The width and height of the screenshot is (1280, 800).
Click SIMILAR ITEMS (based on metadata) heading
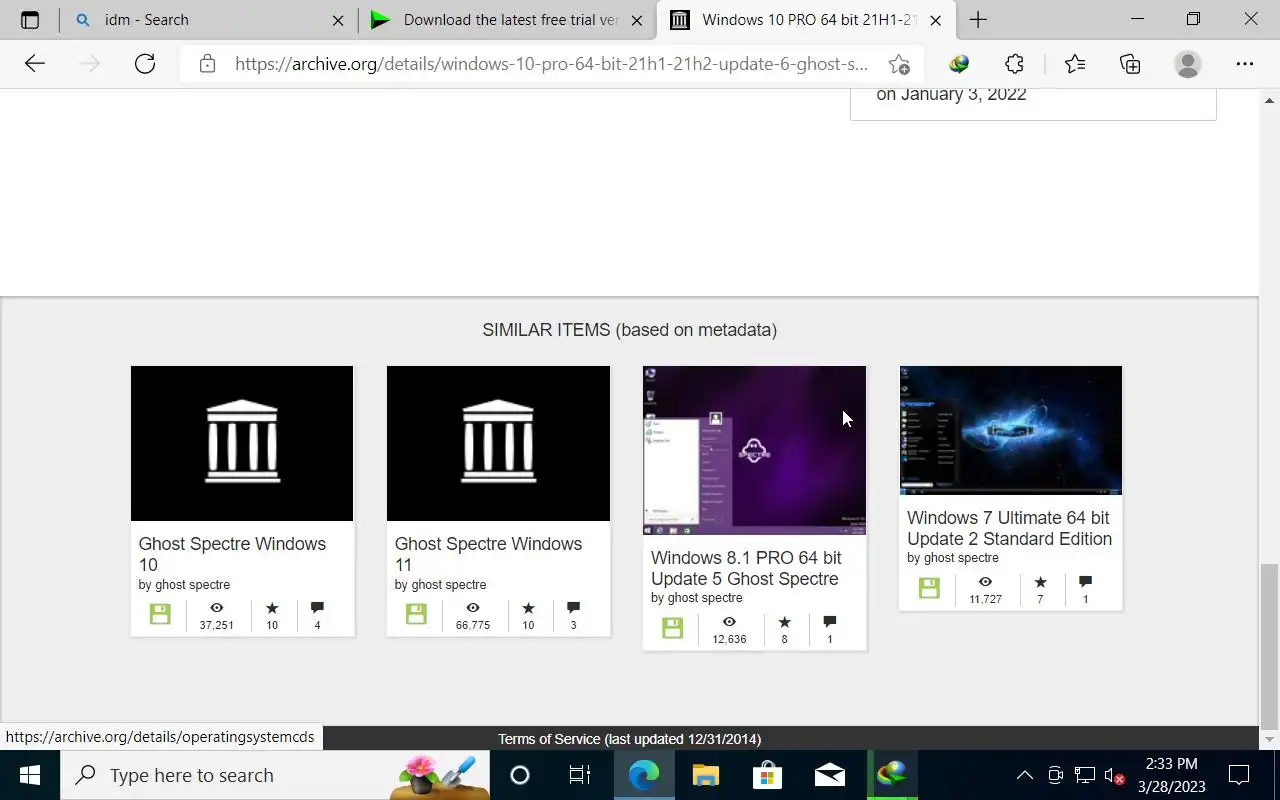tap(629, 330)
